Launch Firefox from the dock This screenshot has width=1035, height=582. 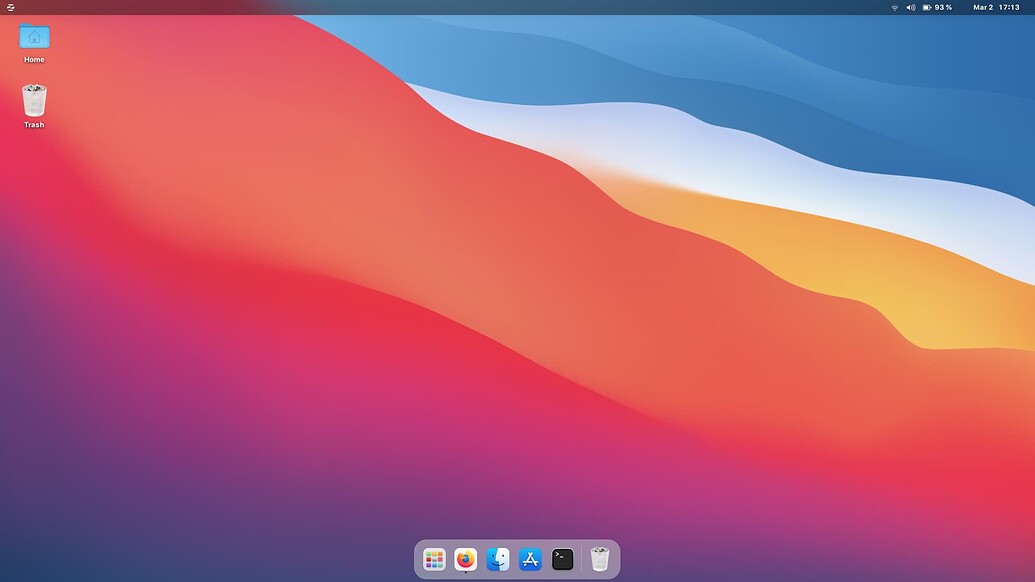465,559
